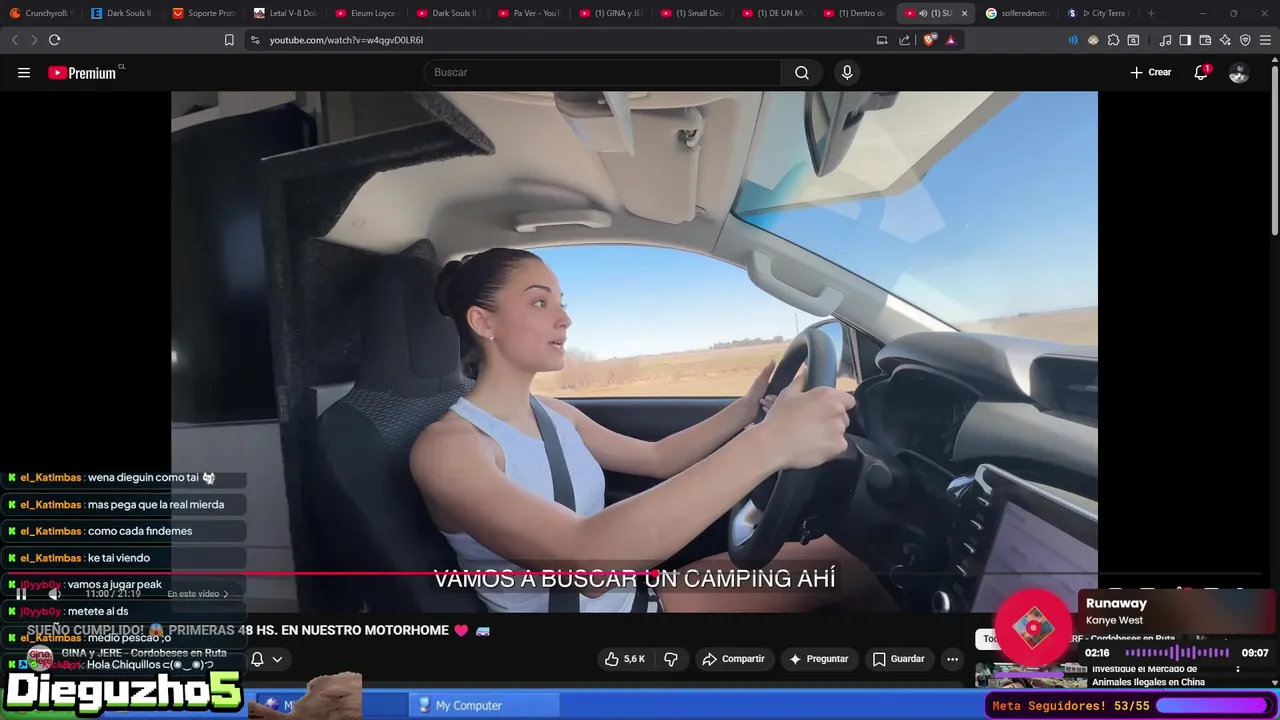Dislike the video with thumbs-down
This screenshot has width=1280, height=720.
click(x=671, y=659)
